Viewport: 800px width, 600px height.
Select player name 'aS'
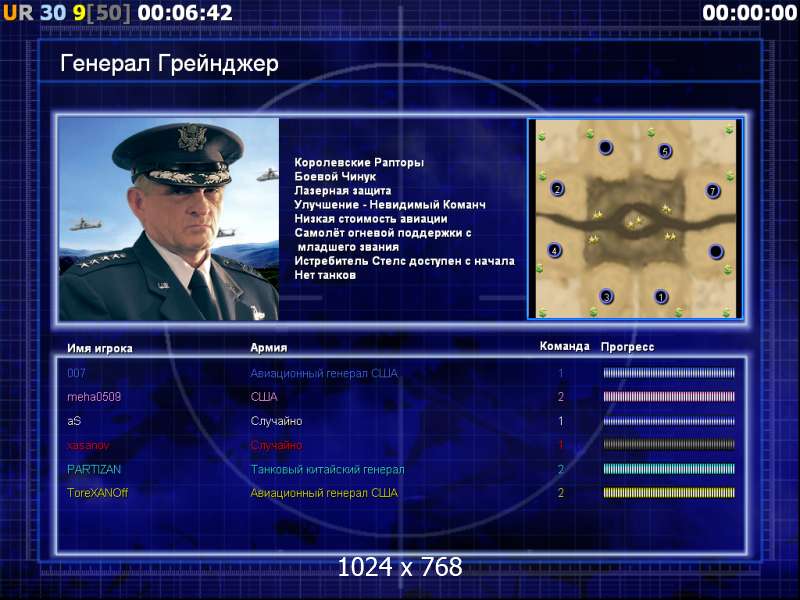point(74,421)
